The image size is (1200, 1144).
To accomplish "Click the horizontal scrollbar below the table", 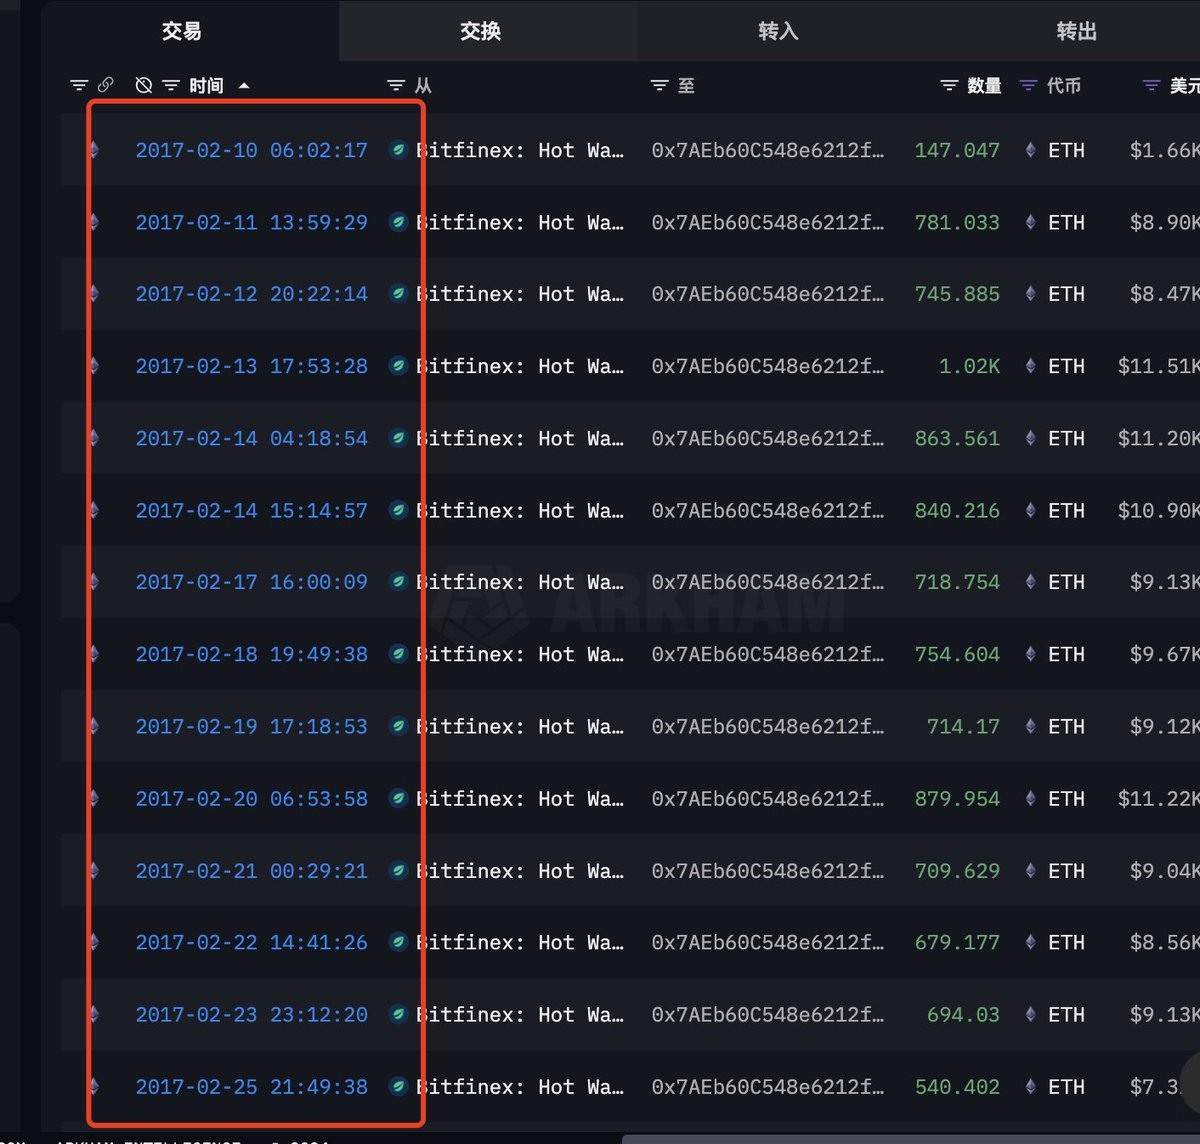I will 910,1139.
